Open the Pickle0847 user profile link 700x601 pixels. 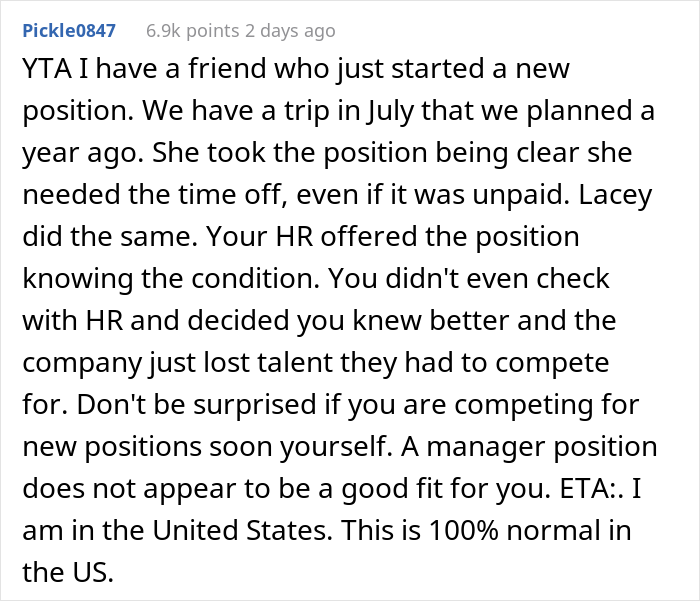click(69, 31)
